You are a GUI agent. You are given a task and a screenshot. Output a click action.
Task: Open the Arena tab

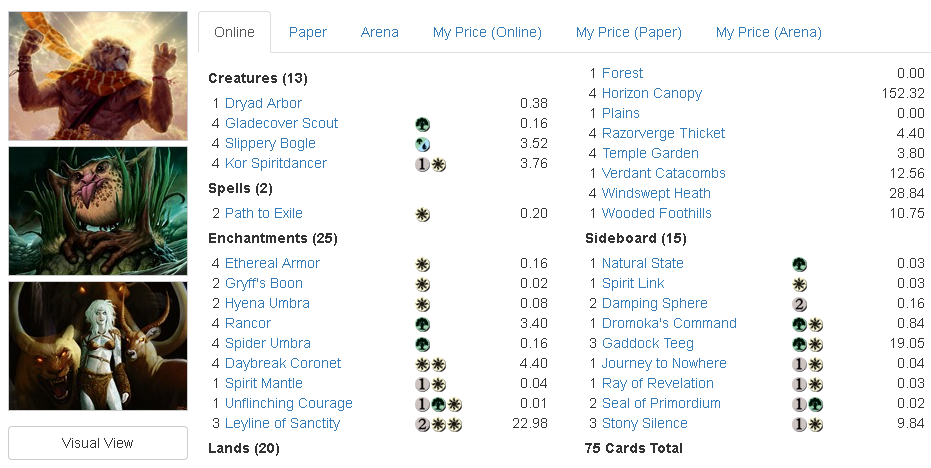pos(380,32)
